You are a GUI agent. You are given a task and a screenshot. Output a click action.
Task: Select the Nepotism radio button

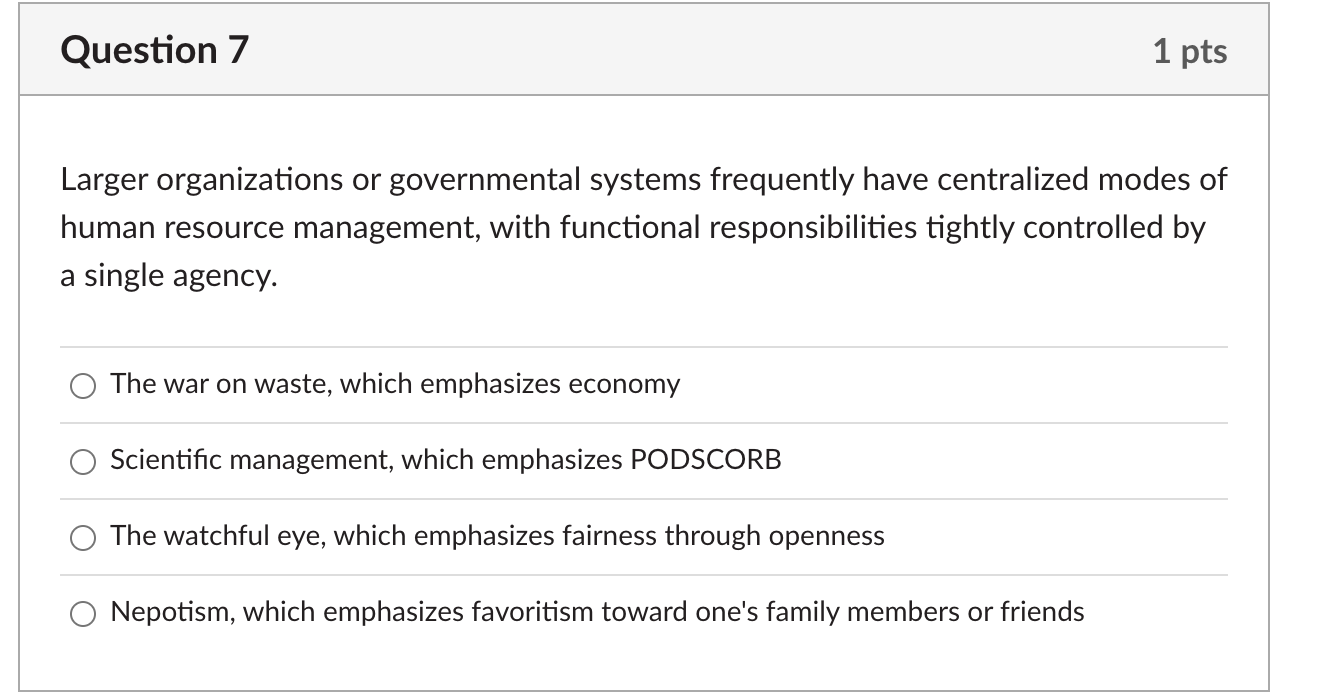(x=83, y=614)
